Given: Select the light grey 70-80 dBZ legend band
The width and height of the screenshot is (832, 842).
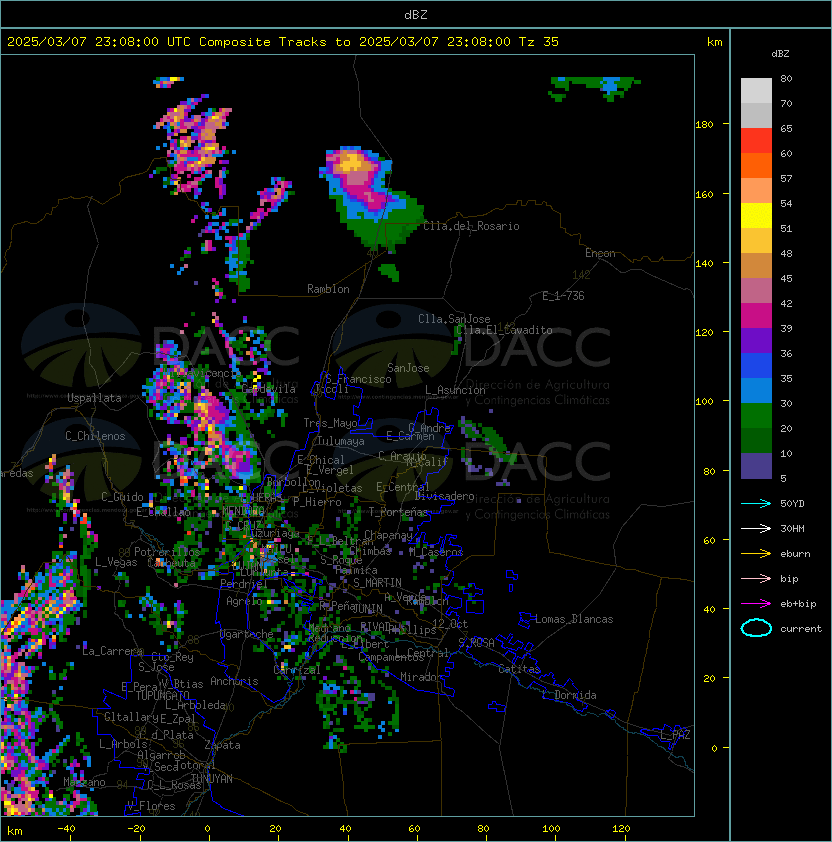Looking at the screenshot, I should coord(756,91).
